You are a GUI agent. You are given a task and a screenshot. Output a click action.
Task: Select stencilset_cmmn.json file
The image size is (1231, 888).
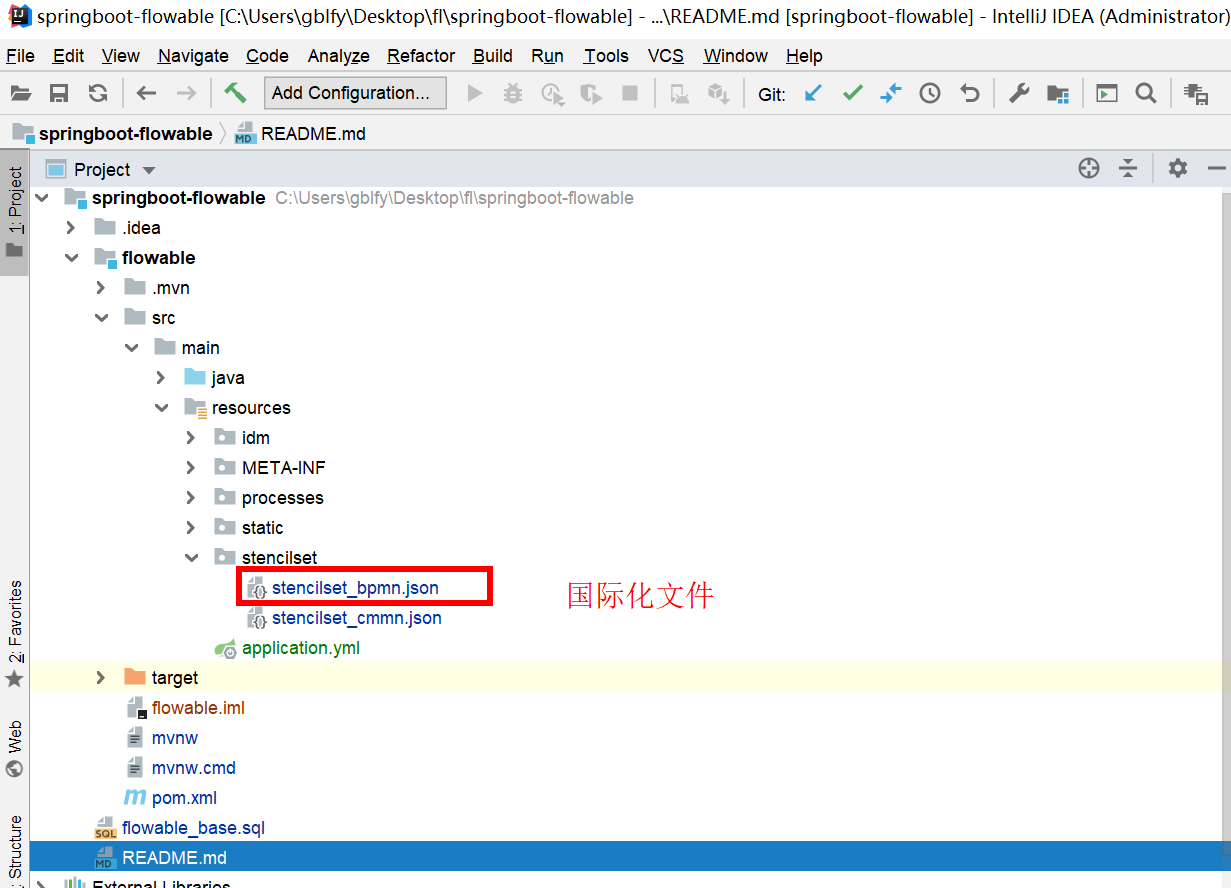[356, 618]
